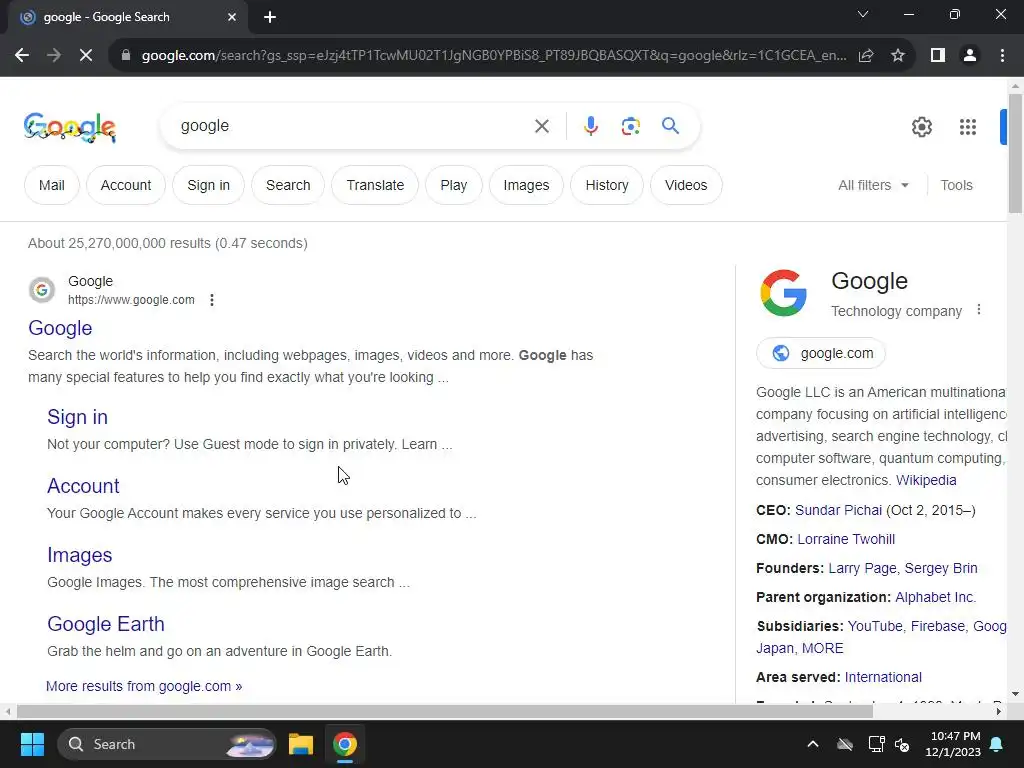
Task: Select the Translate filter chip
Action: pos(375,185)
